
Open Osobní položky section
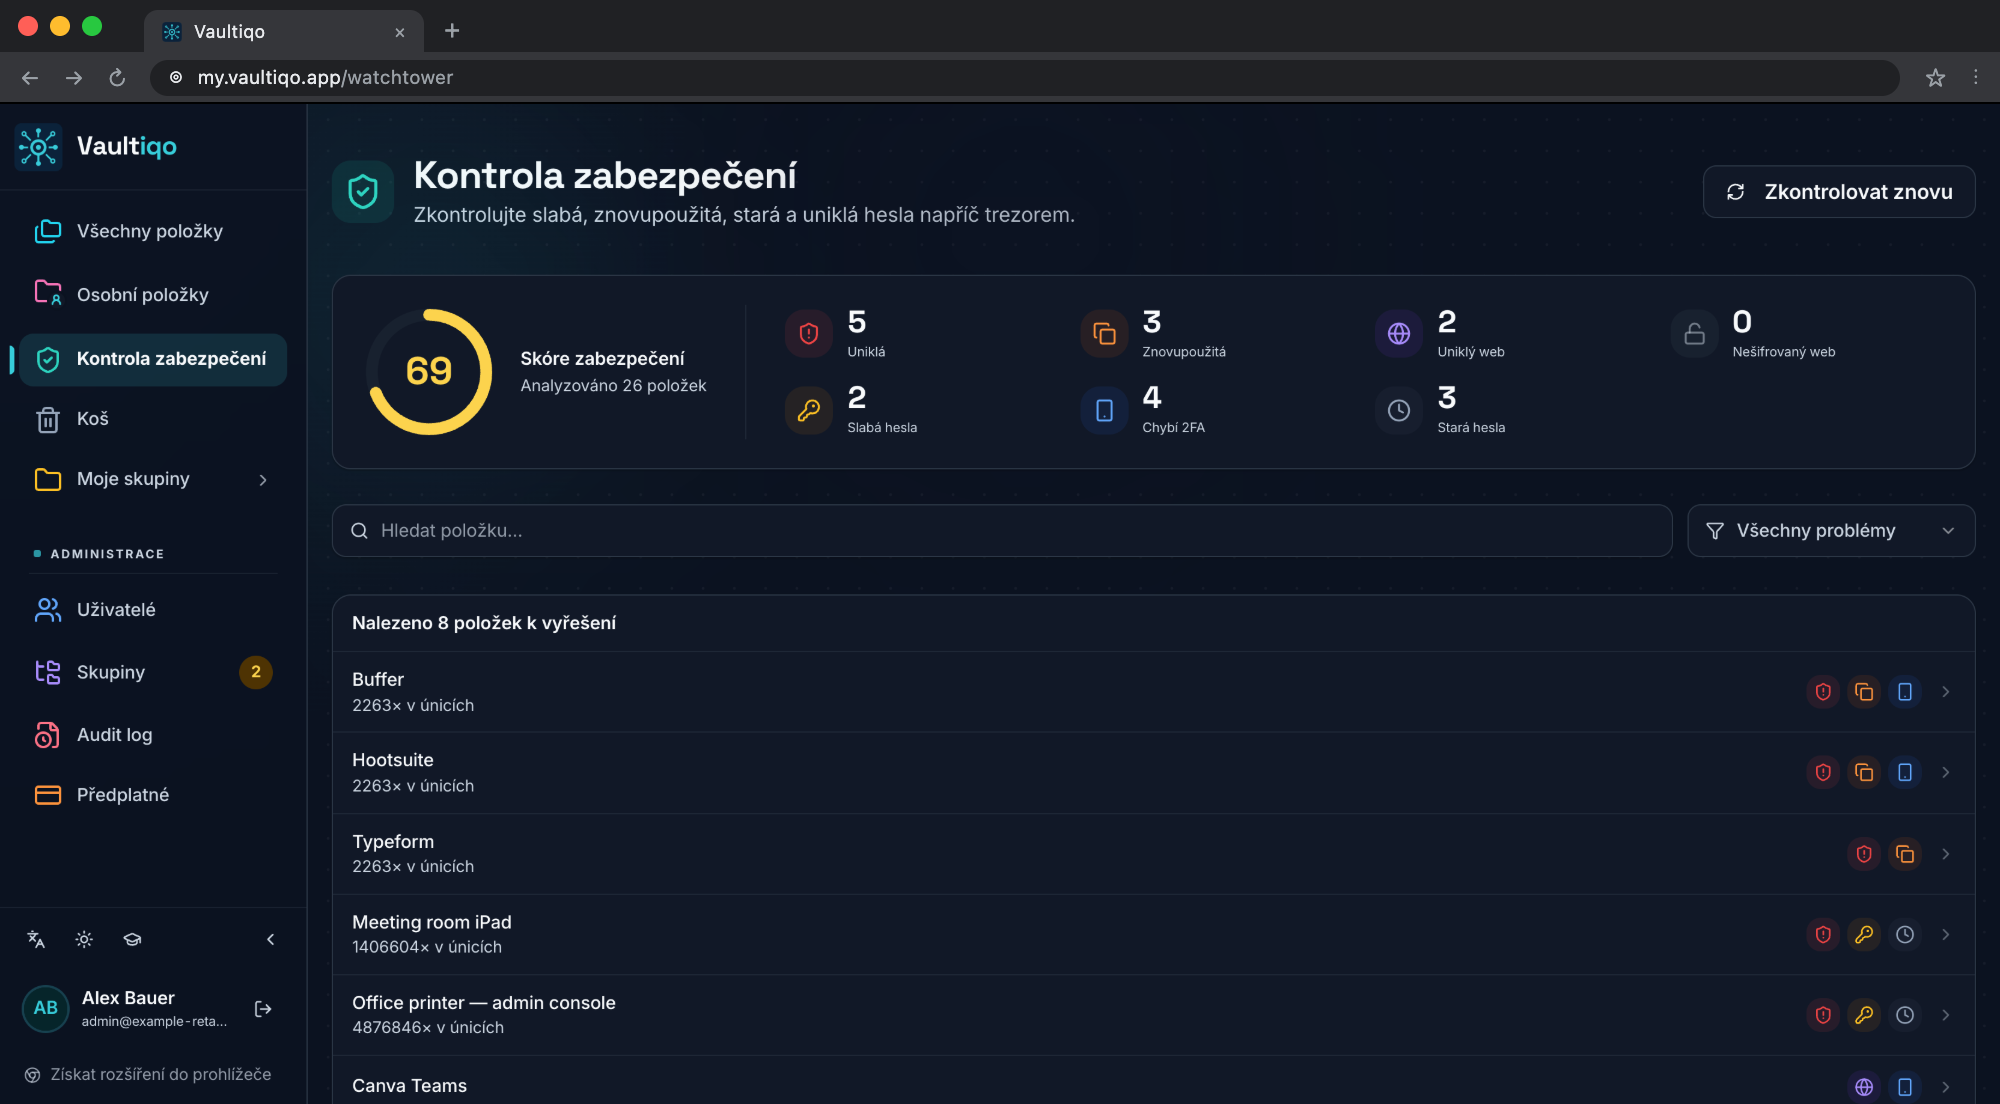click(x=153, y=295)
